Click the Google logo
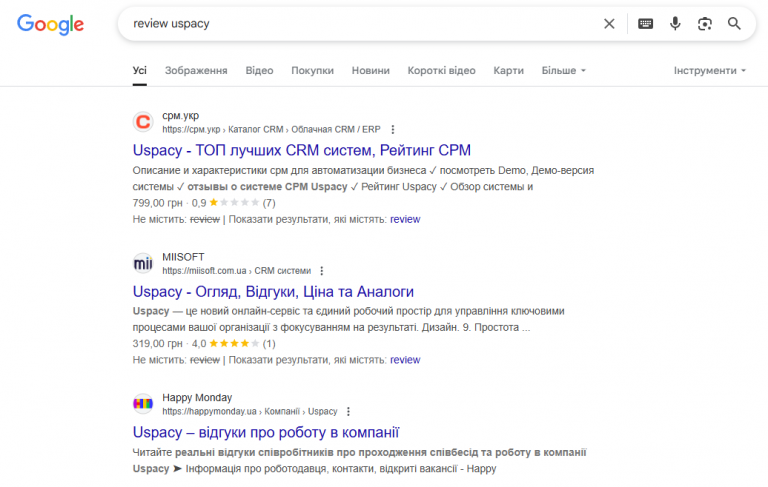 (x=50, y=24)
